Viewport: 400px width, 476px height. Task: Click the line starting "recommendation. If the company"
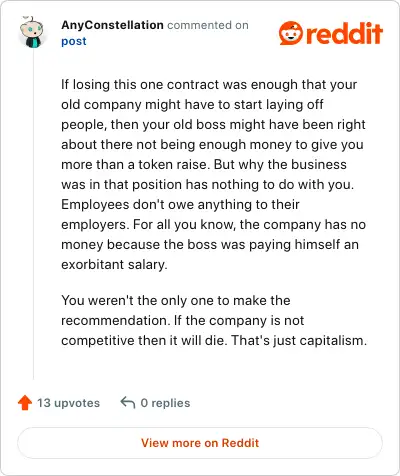coord(183,321)
